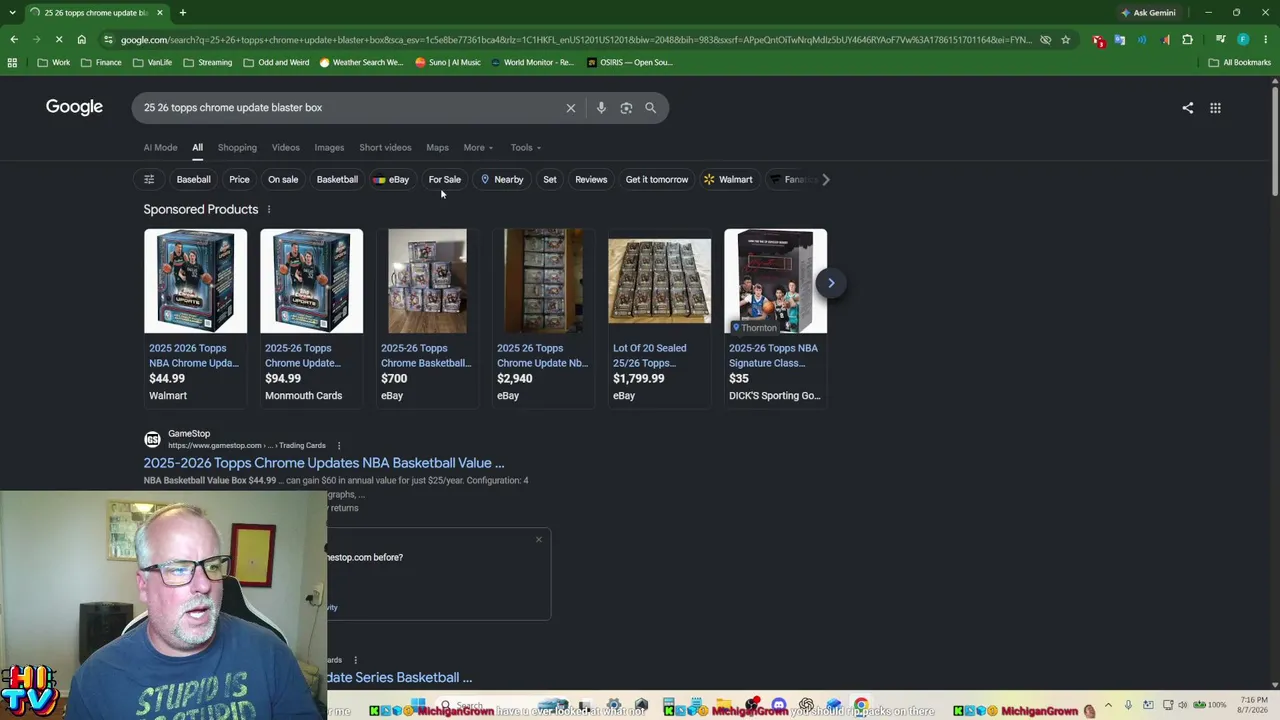Open the Streaming bookmarks folder
1280x720 pixels.
pyautogui.click(x=207, y=62)
